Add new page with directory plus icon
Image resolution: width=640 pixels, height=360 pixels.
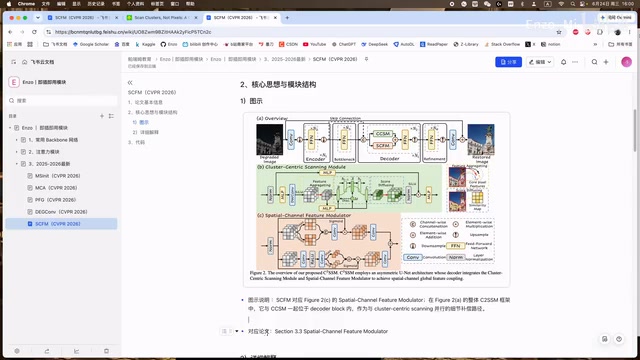[x=102, y=116]
